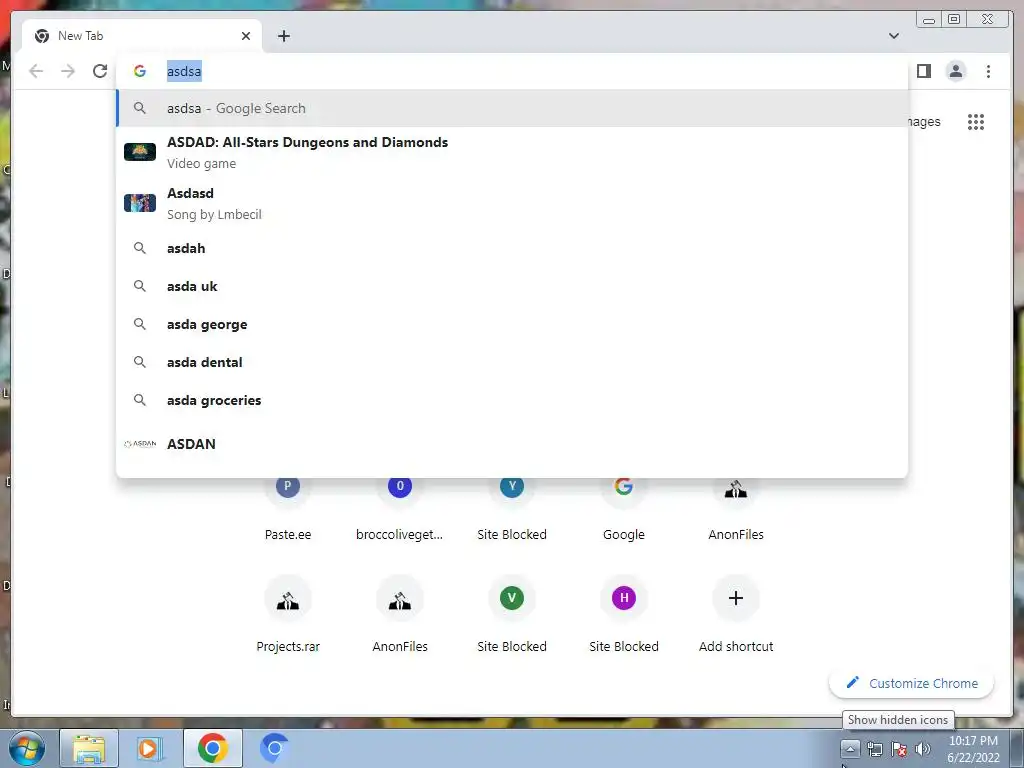
Task: Go forward with the forward arrow
Action: tap(68, 71)
